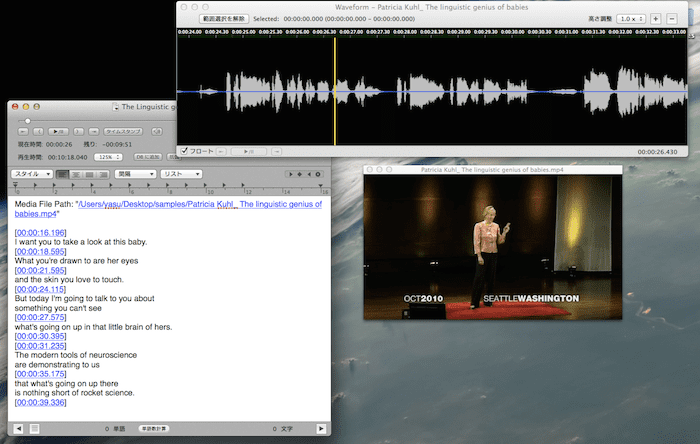Click the text 'and the skin you love to touch.'
Image resolution: width=700 pixels, height=444 pixels.
[x=69, y=280]
